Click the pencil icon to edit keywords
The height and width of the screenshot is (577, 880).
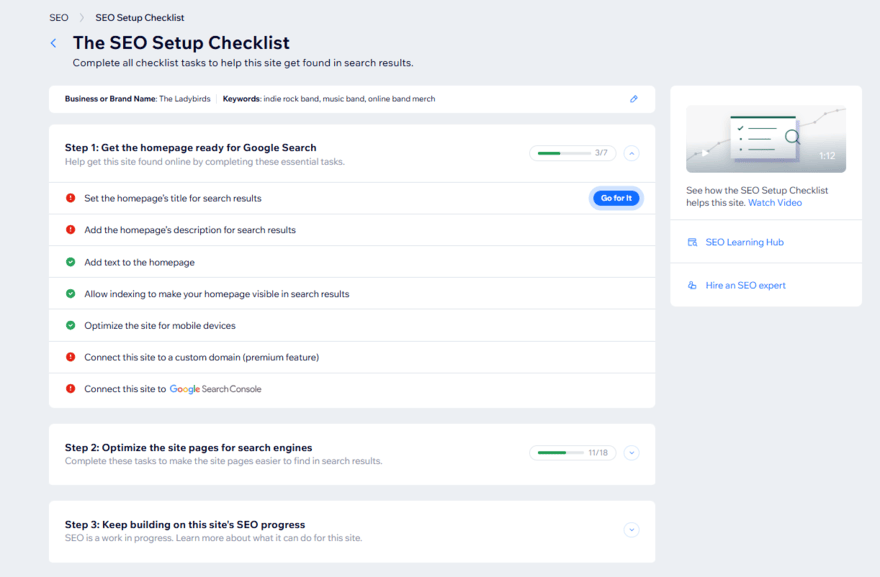[x=632, y=99]
